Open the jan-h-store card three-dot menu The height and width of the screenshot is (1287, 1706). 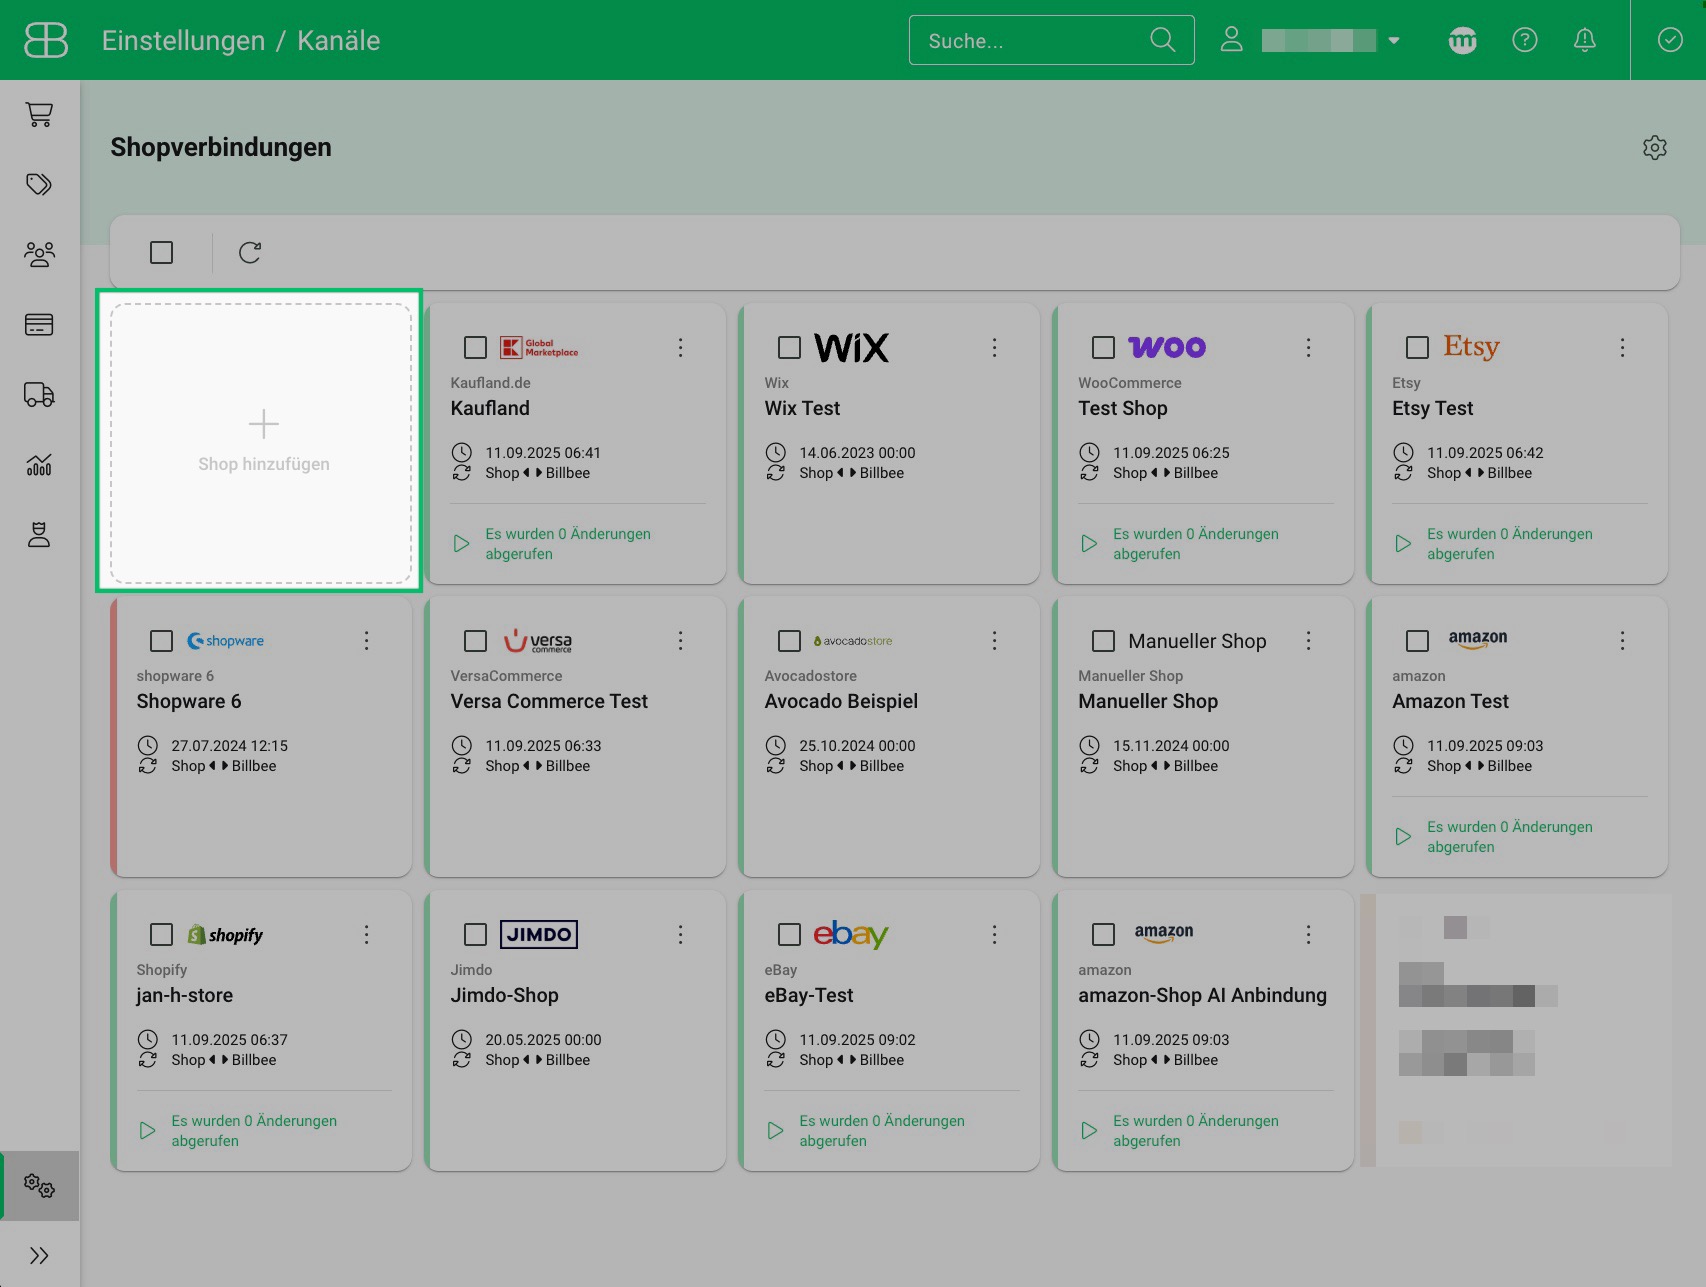(x=366, y=934)
